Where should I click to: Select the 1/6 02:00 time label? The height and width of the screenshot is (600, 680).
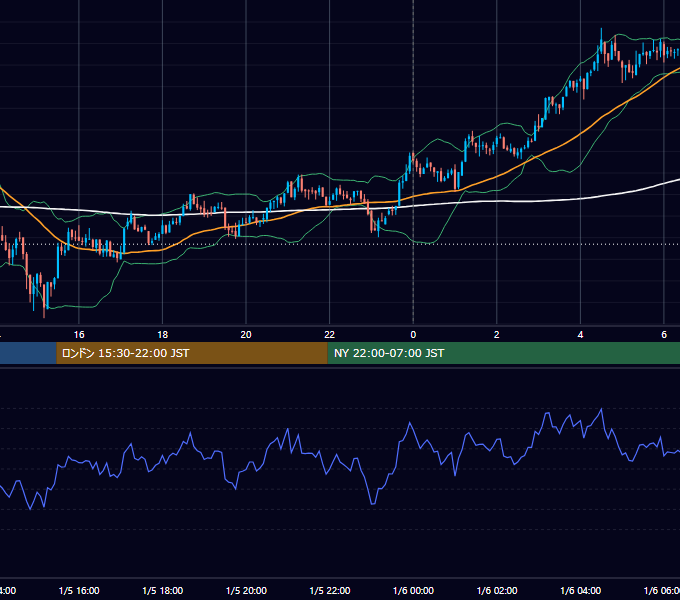[x=497, y=590]
